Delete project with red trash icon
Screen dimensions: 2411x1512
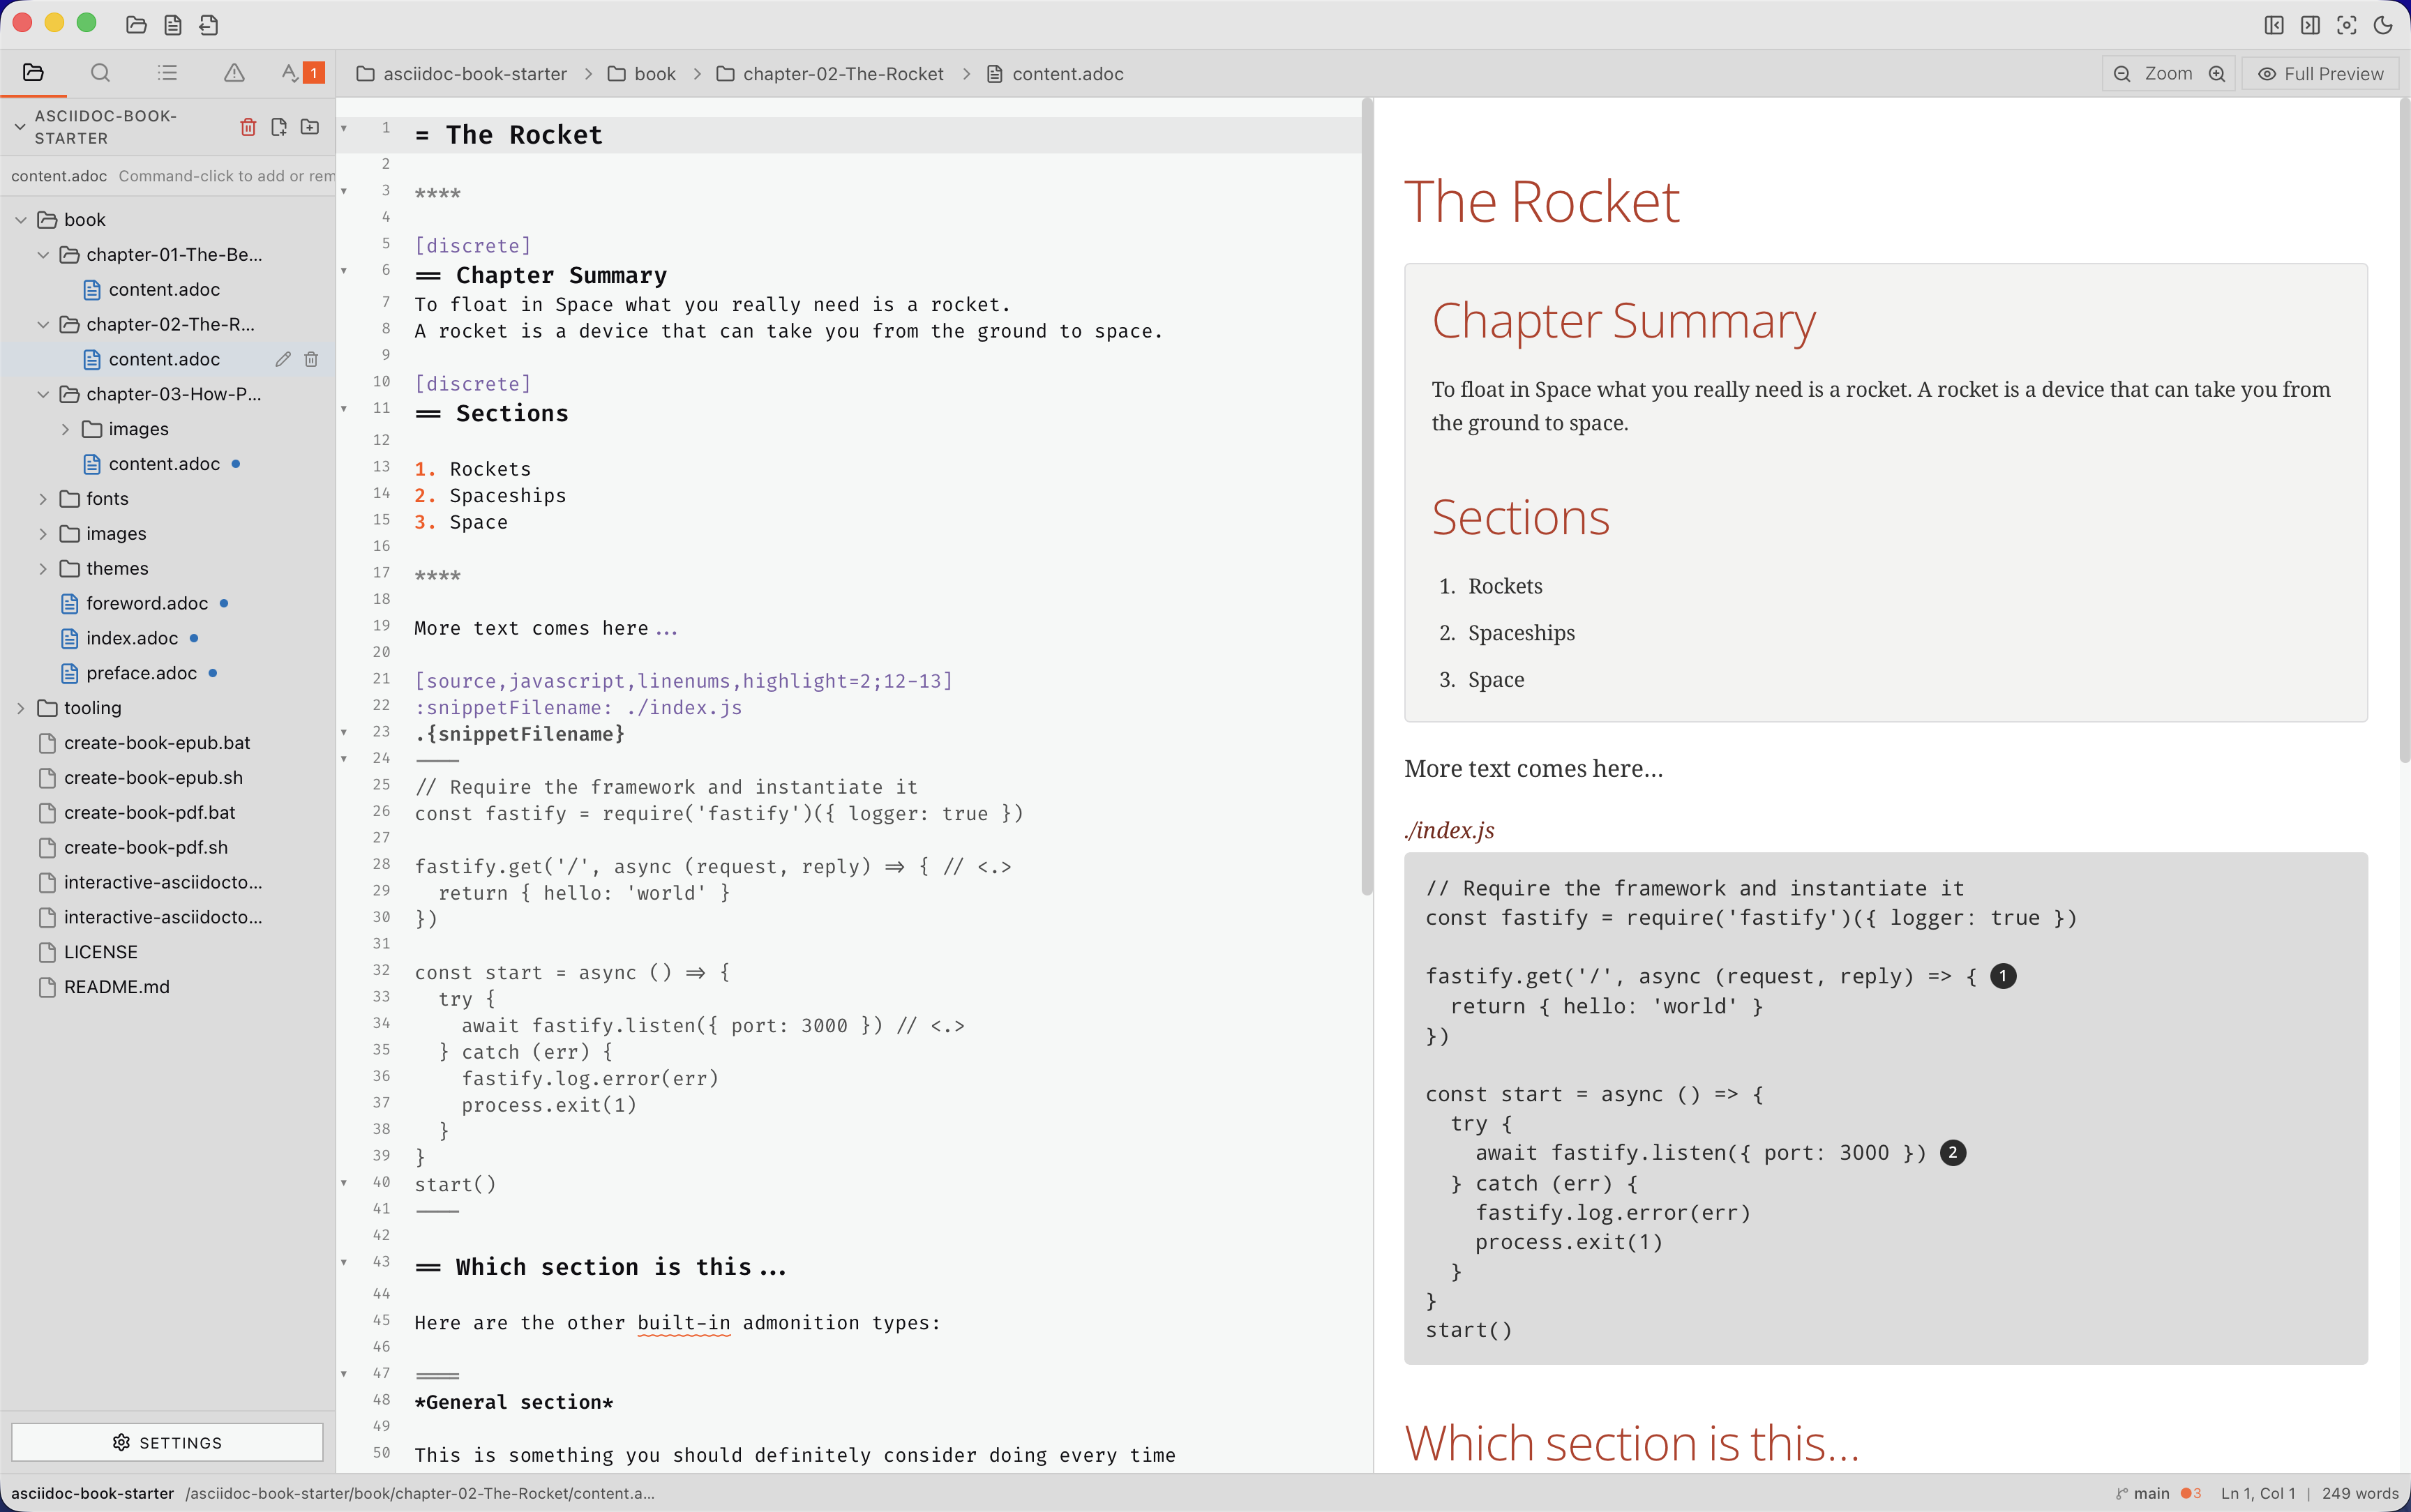coord(248,127)
